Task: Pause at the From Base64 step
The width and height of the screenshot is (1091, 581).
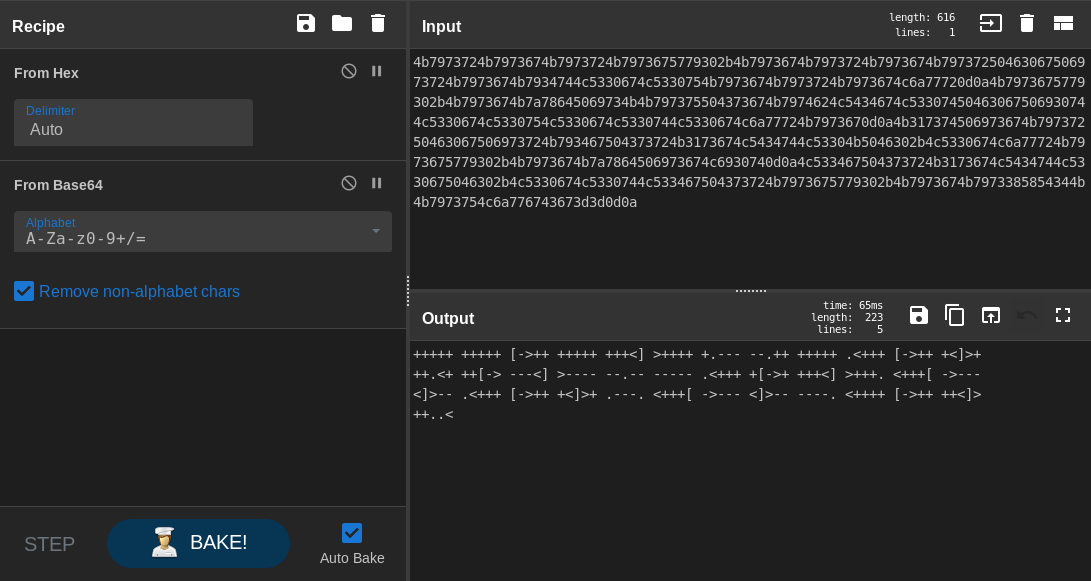Action: (x=377, y=183)
